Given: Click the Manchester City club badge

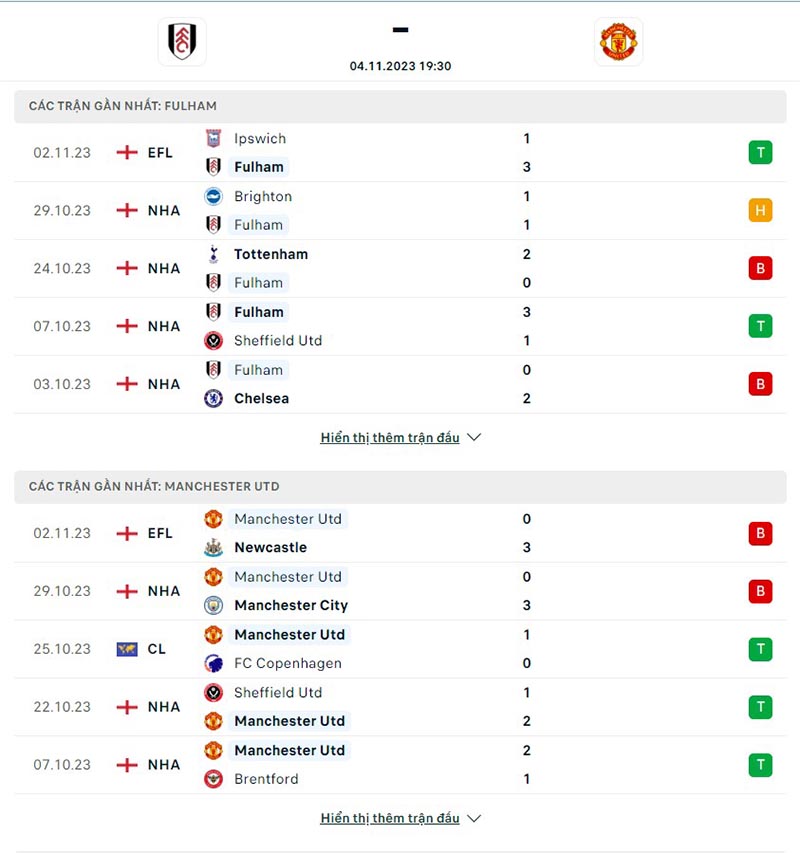Looking at the screenshot, I should click(213, 605).
